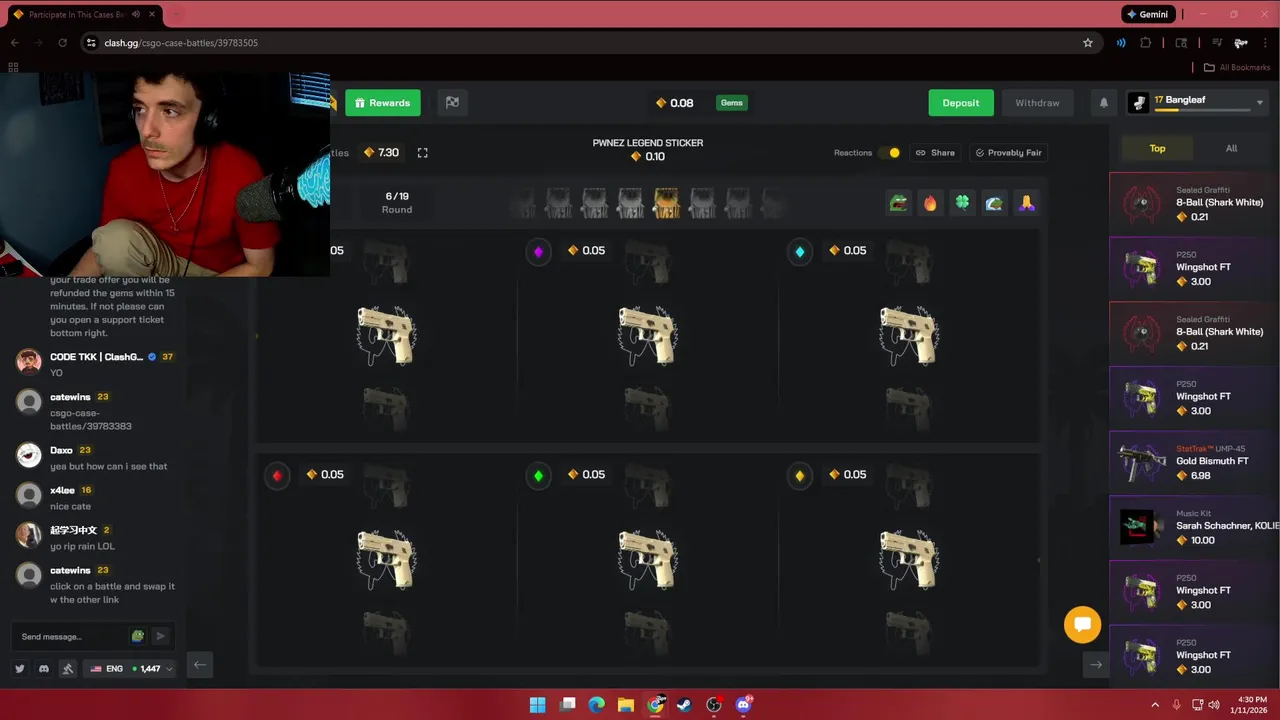Click the red player diamond icon

pos(277,476)
